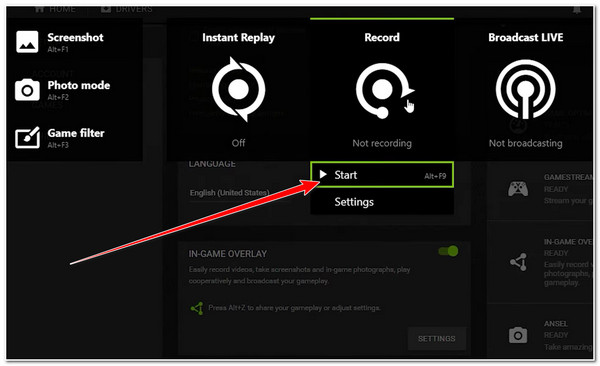This screenshot has width=600, height=366.
Task: Click the ANSEL entry text
Action: point(556,324)
